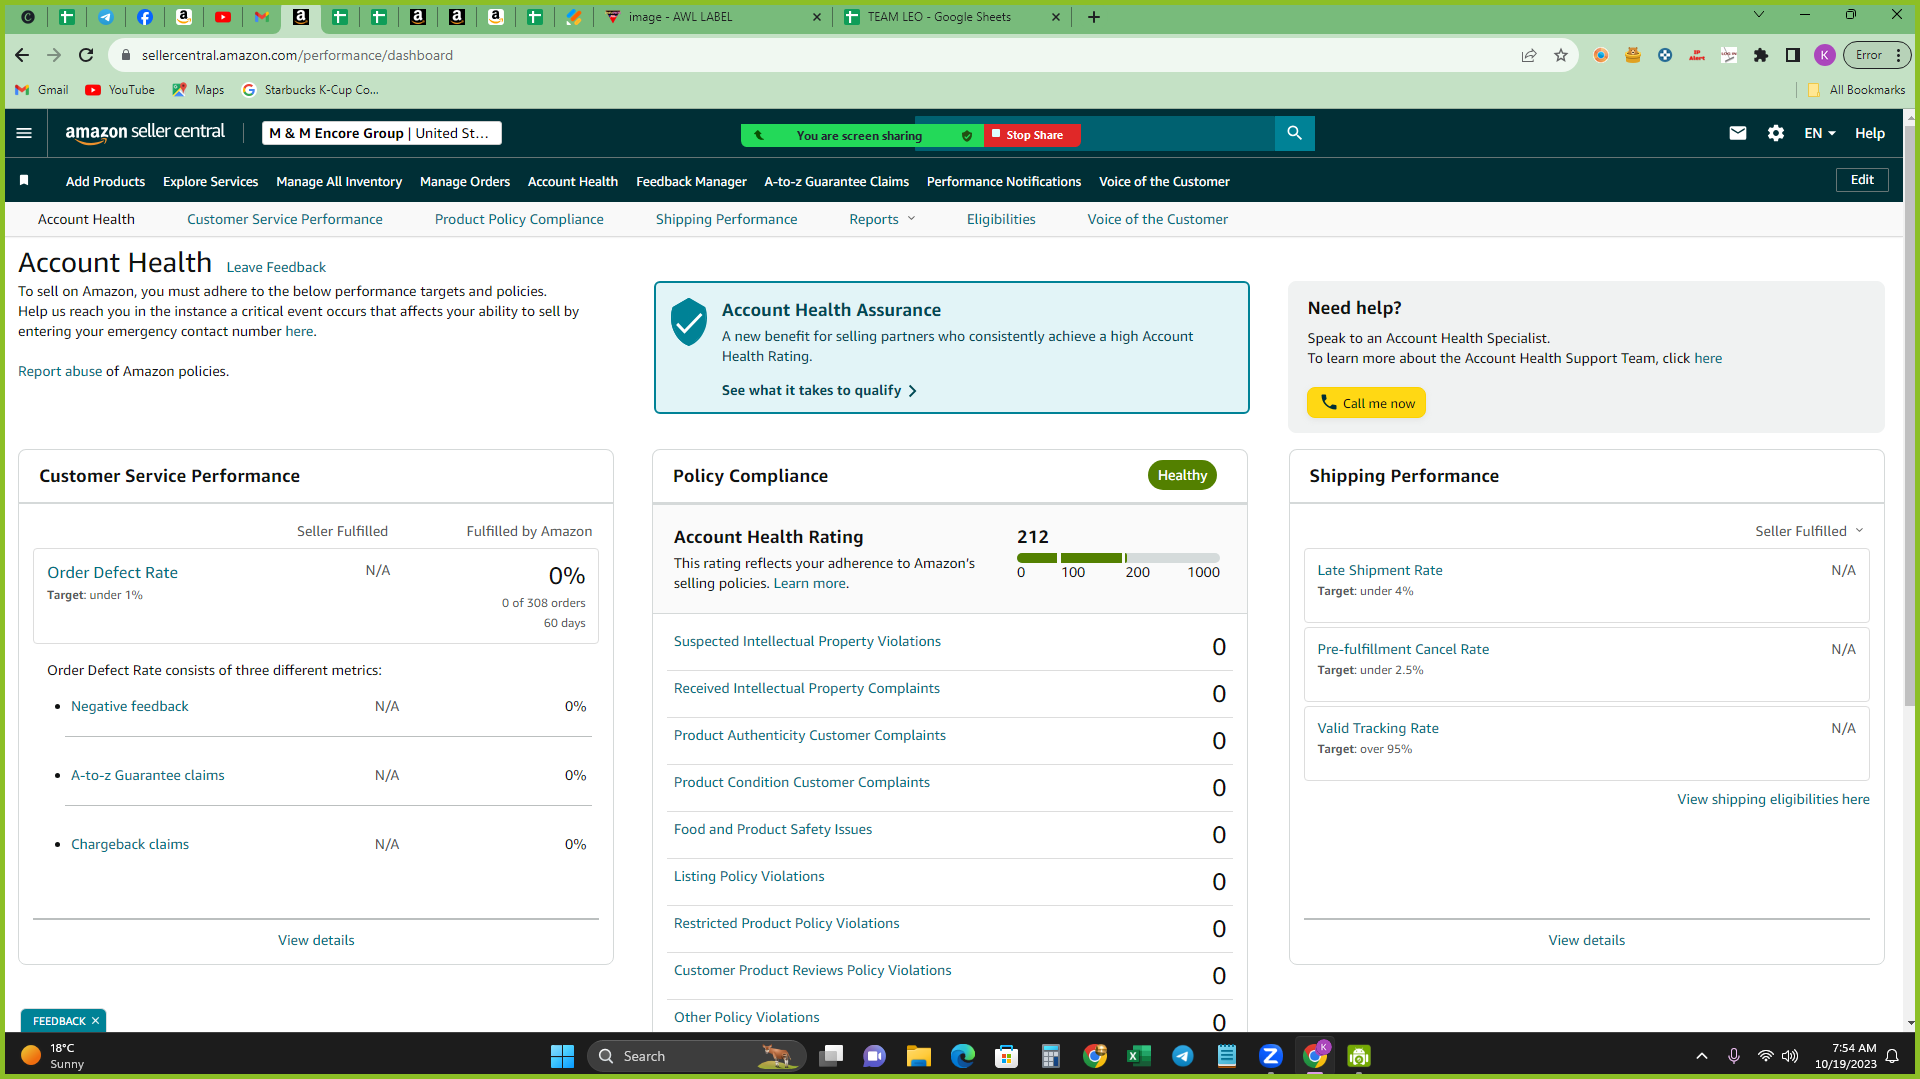Image resolution: width=1920 pixels, height=1079 pixels.
Task: Open Telegram from the taskbar
Action: pos(1183,1056)
